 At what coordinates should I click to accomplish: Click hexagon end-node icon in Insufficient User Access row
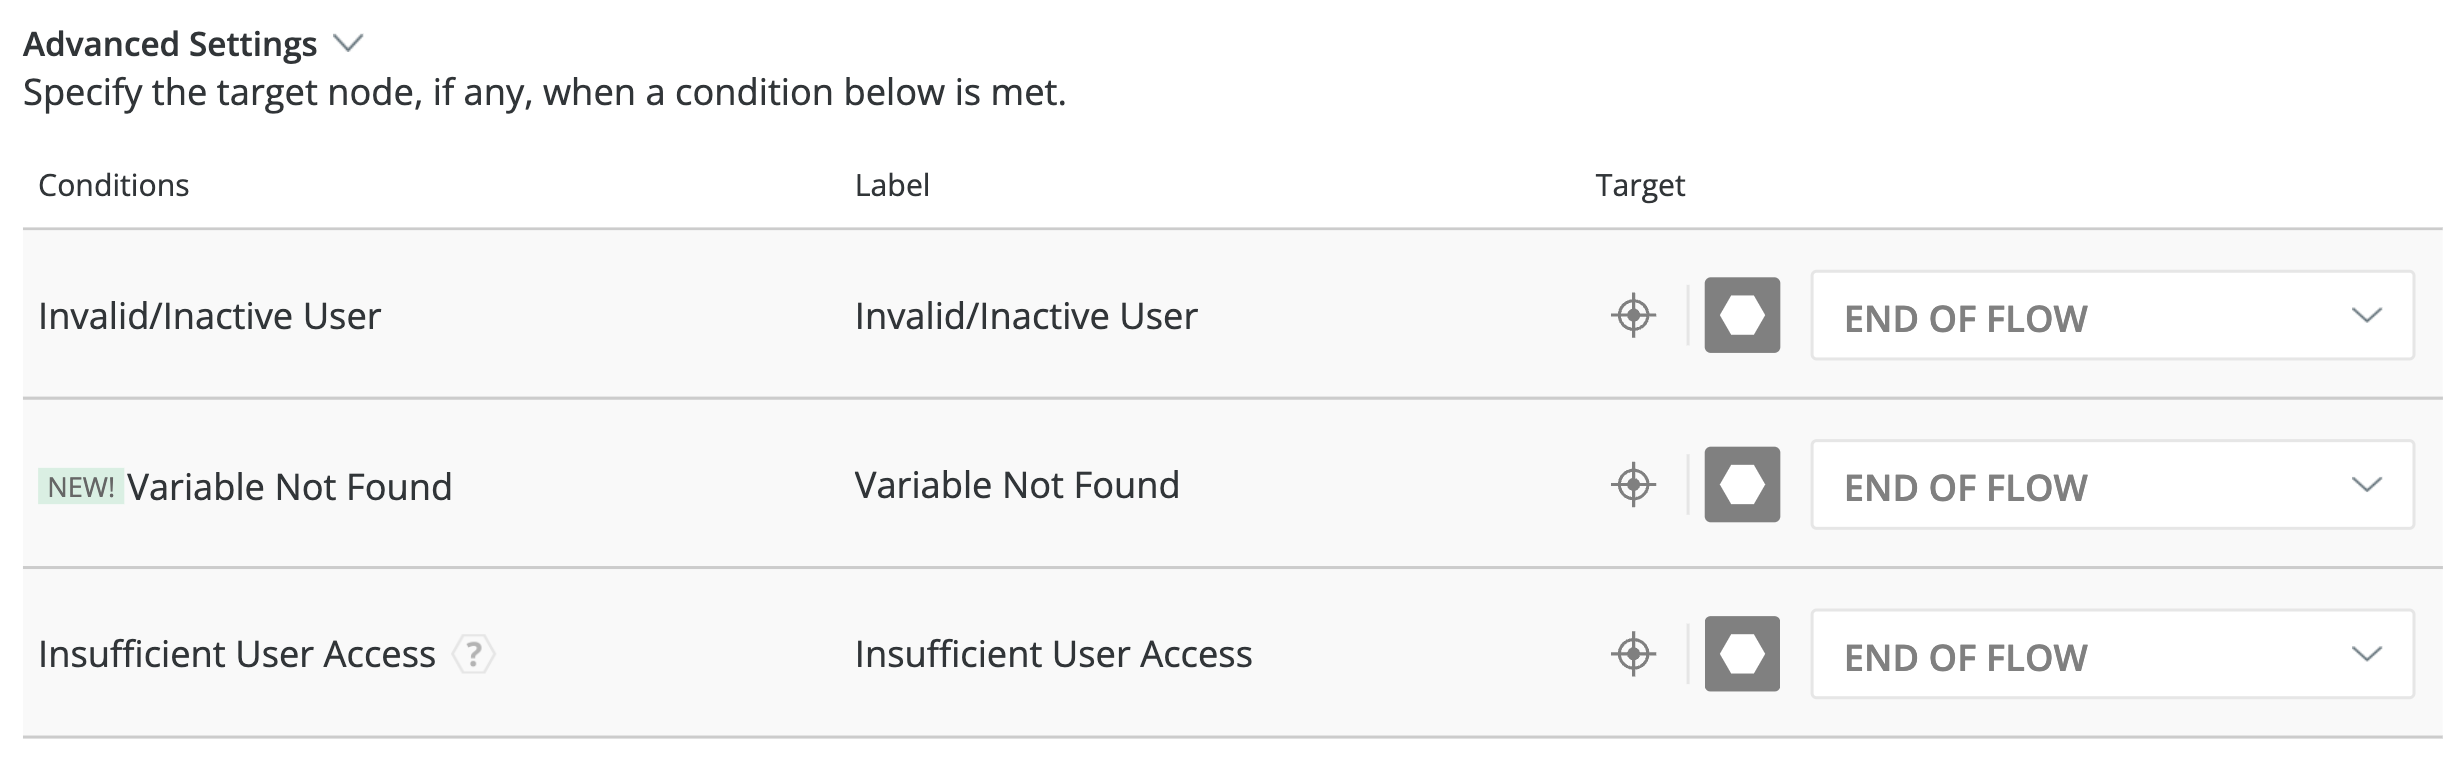(1742, 654)
